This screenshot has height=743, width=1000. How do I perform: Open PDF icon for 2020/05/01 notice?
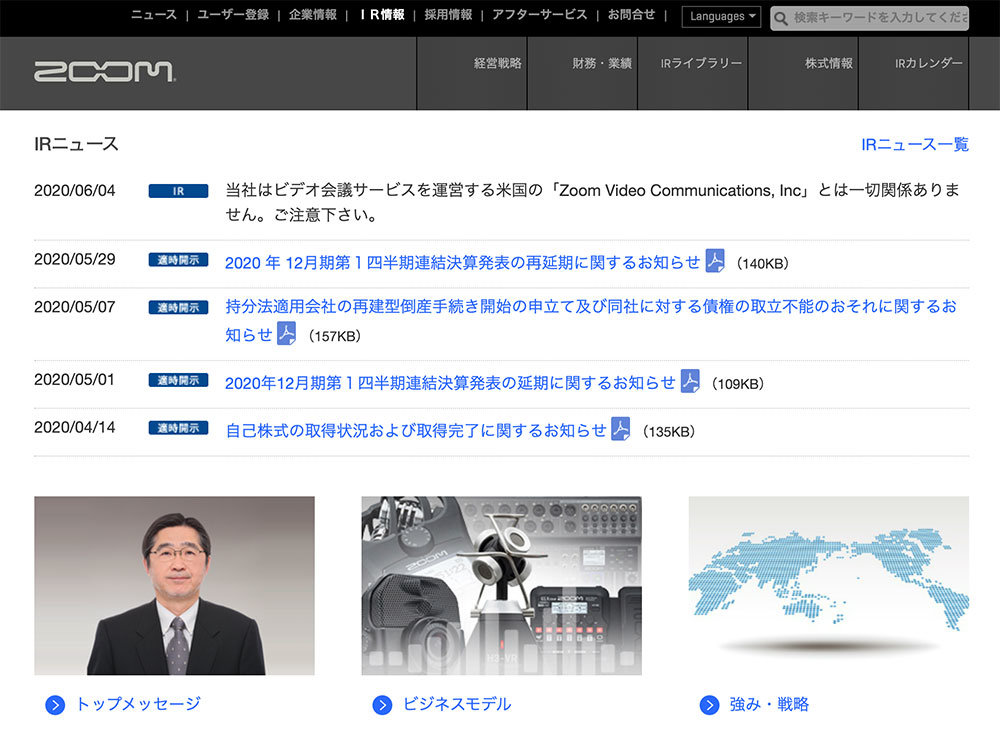(x=690, y=381)
